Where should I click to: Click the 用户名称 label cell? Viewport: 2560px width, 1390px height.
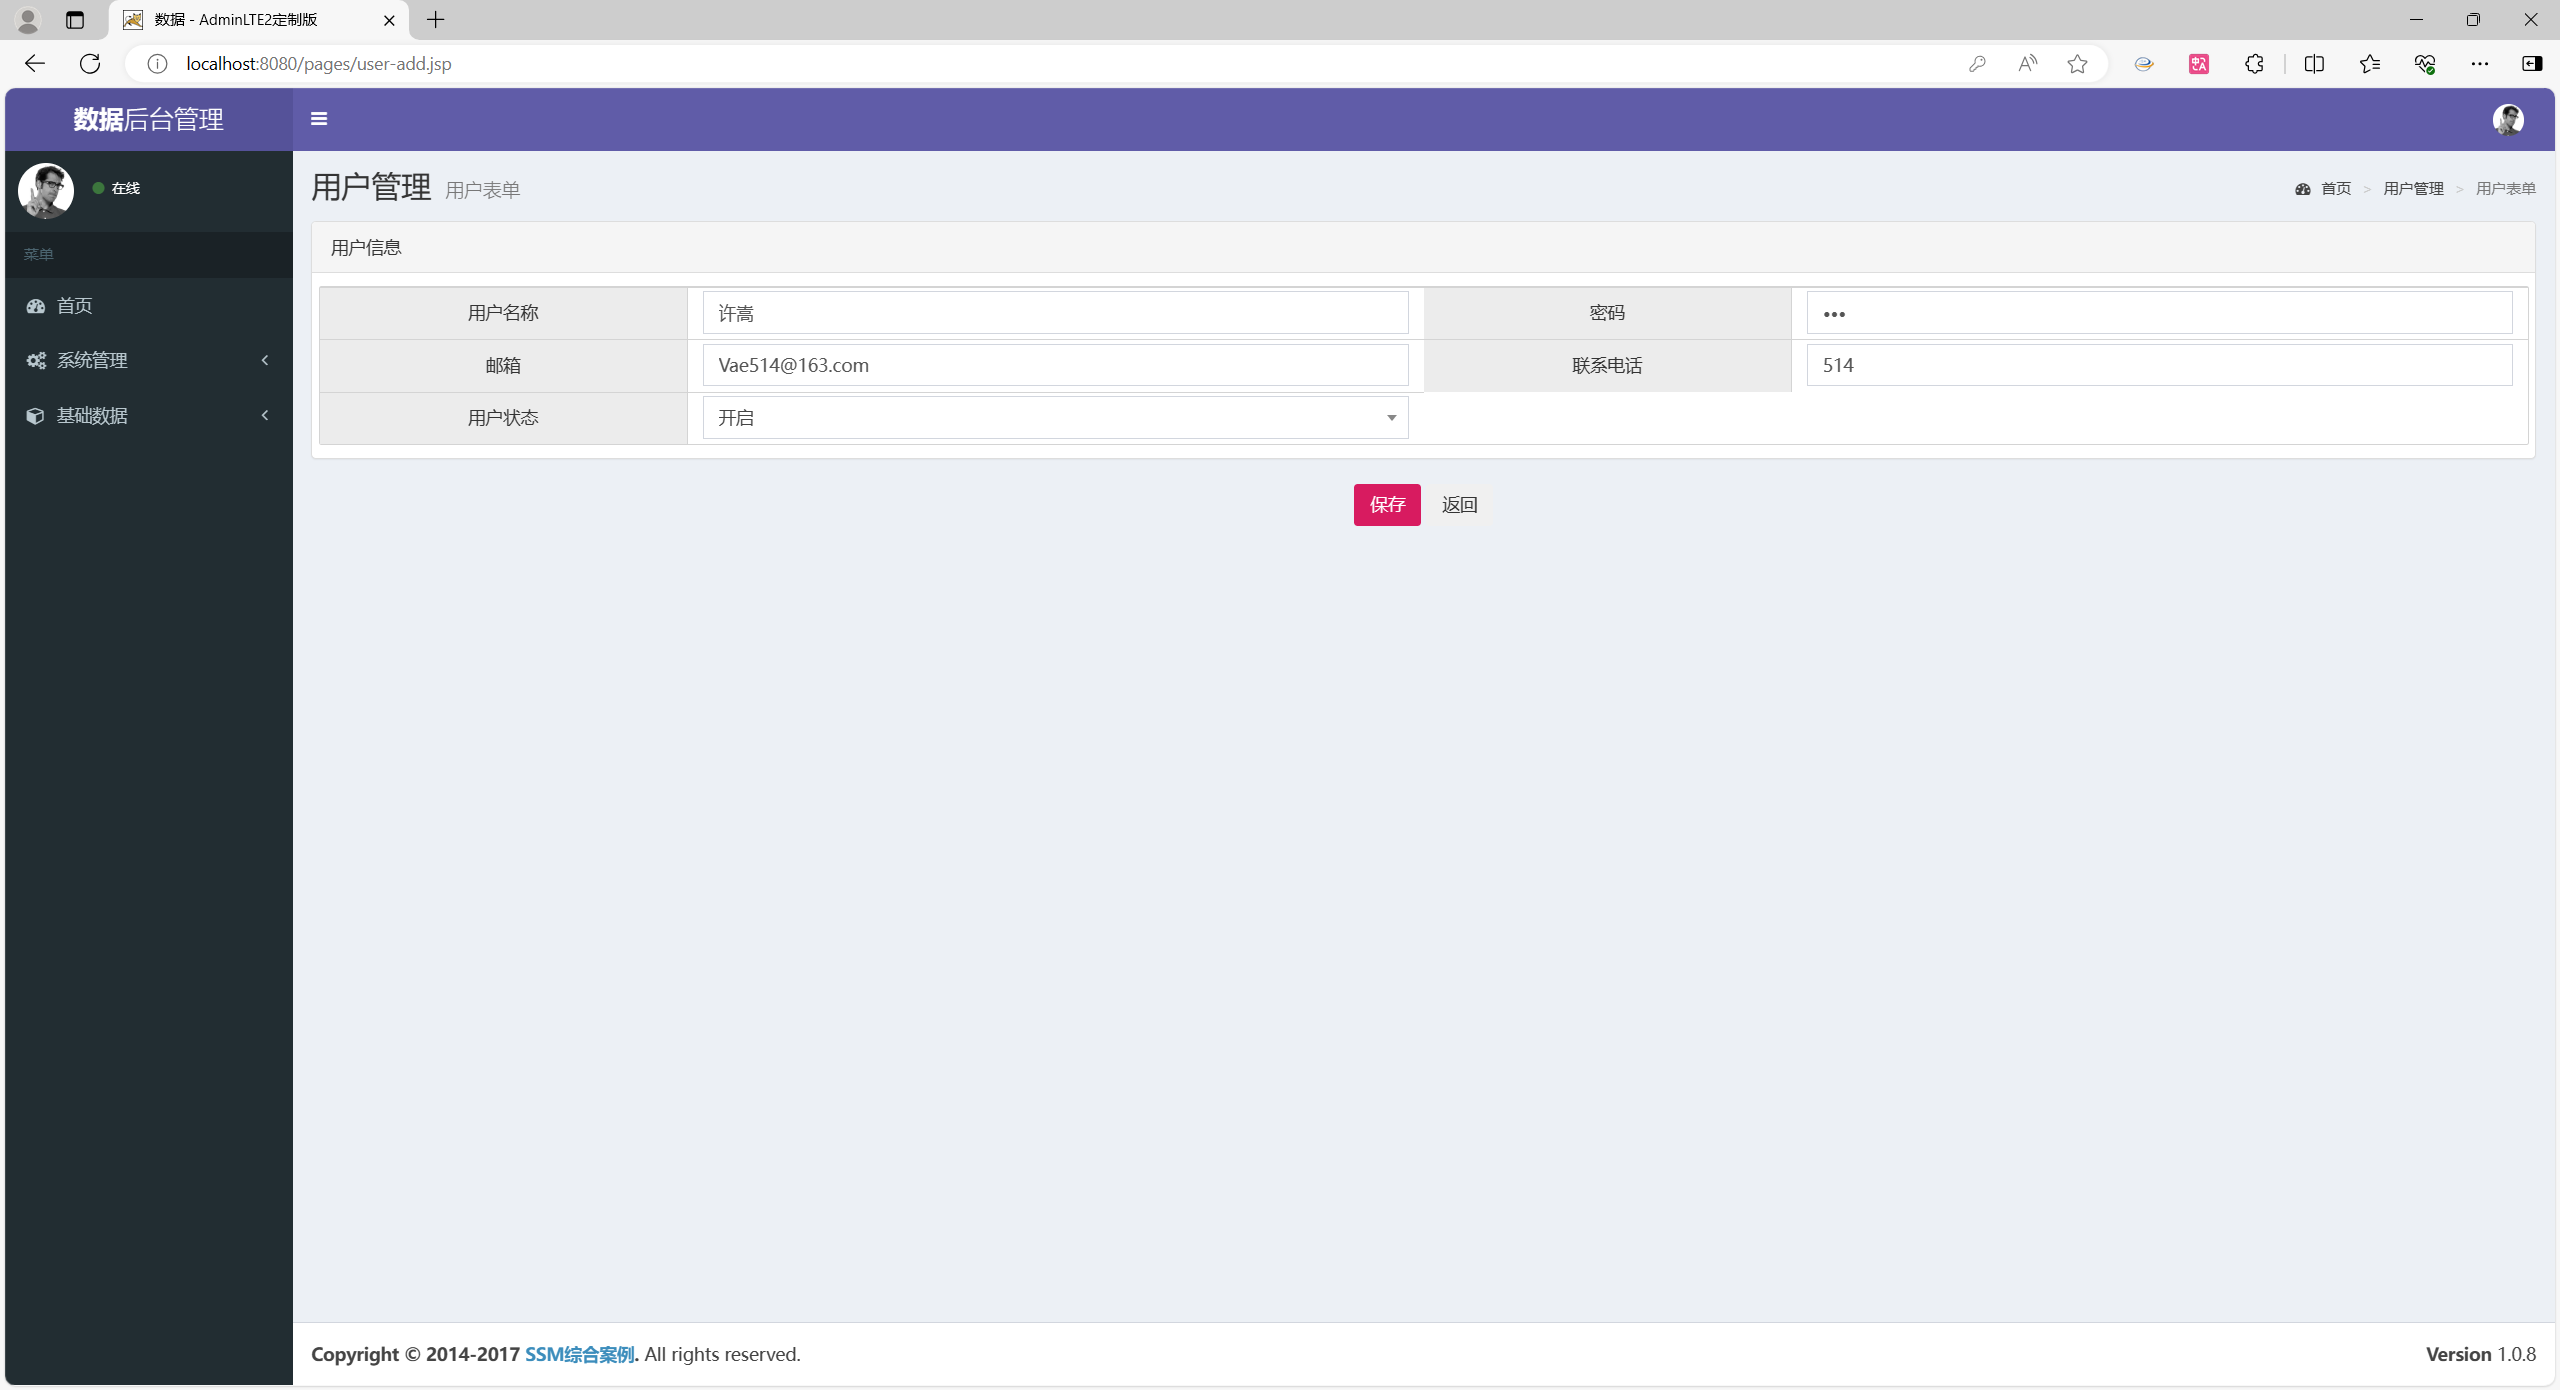tap(503, 313)
